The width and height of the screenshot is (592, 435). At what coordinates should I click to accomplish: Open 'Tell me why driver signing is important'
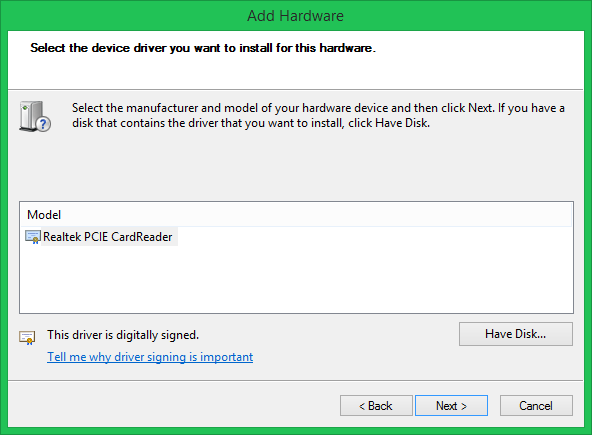[x=150, y=357]
